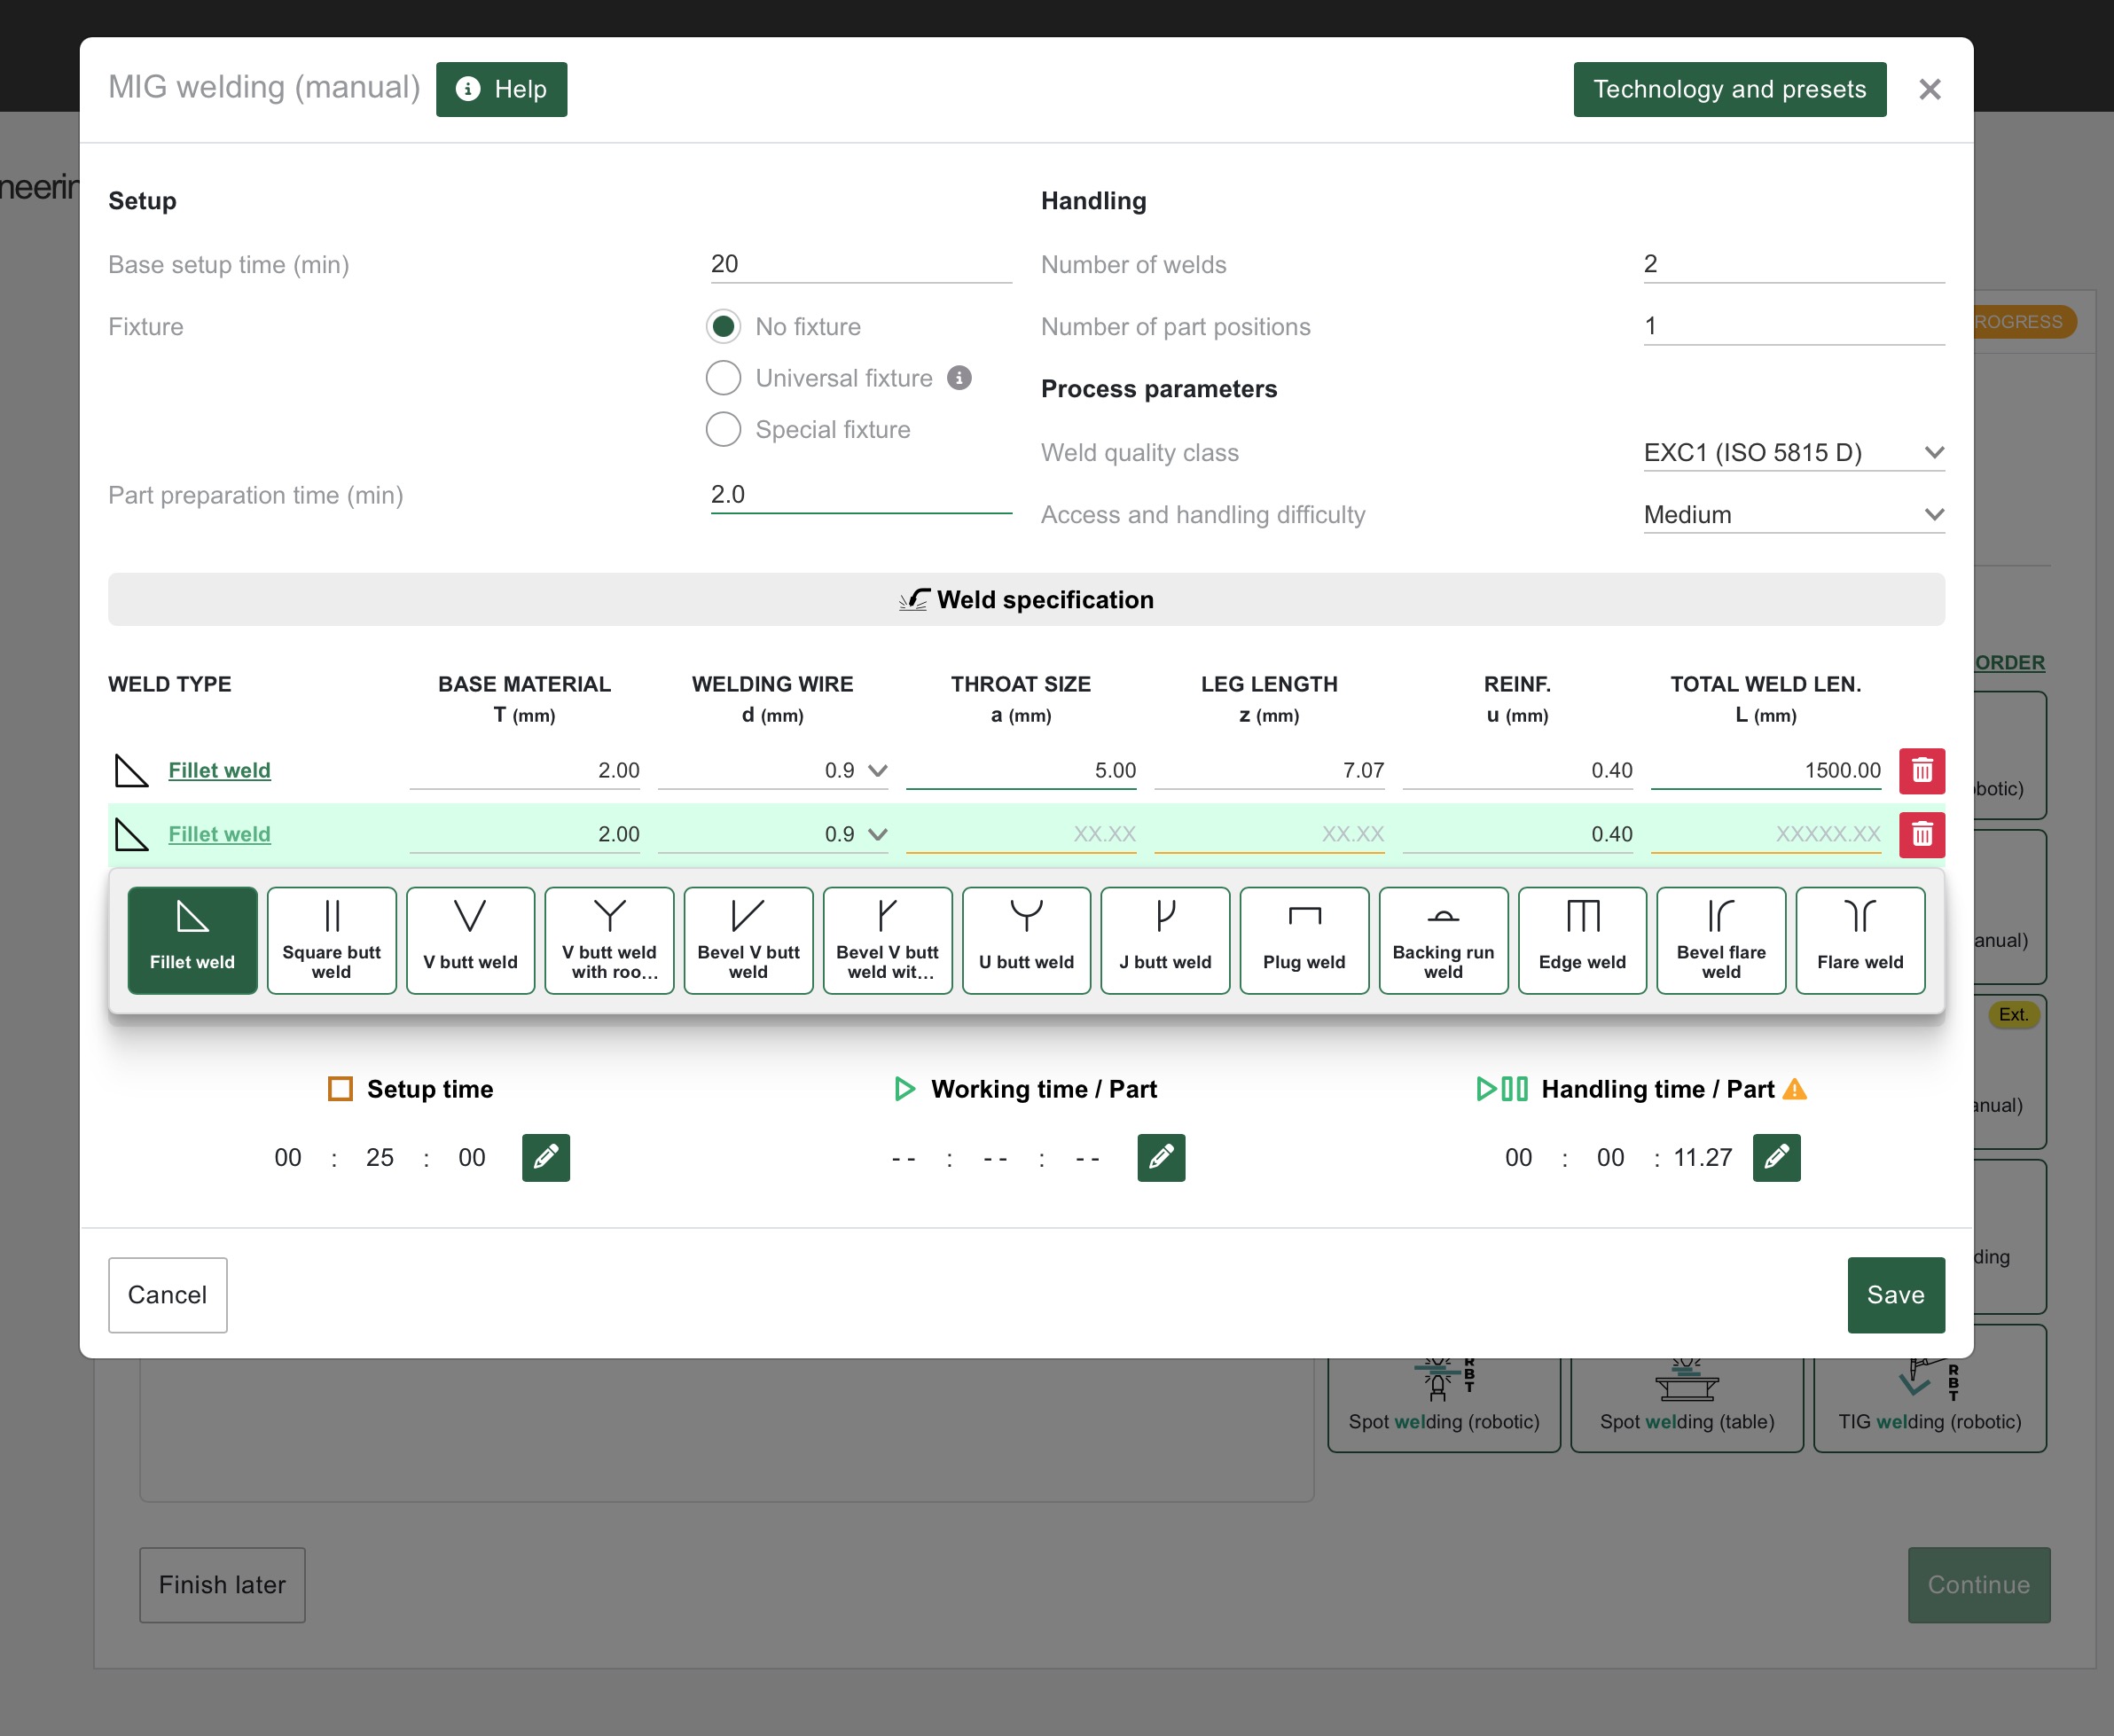Select the Universal fixture radio button

723,378
